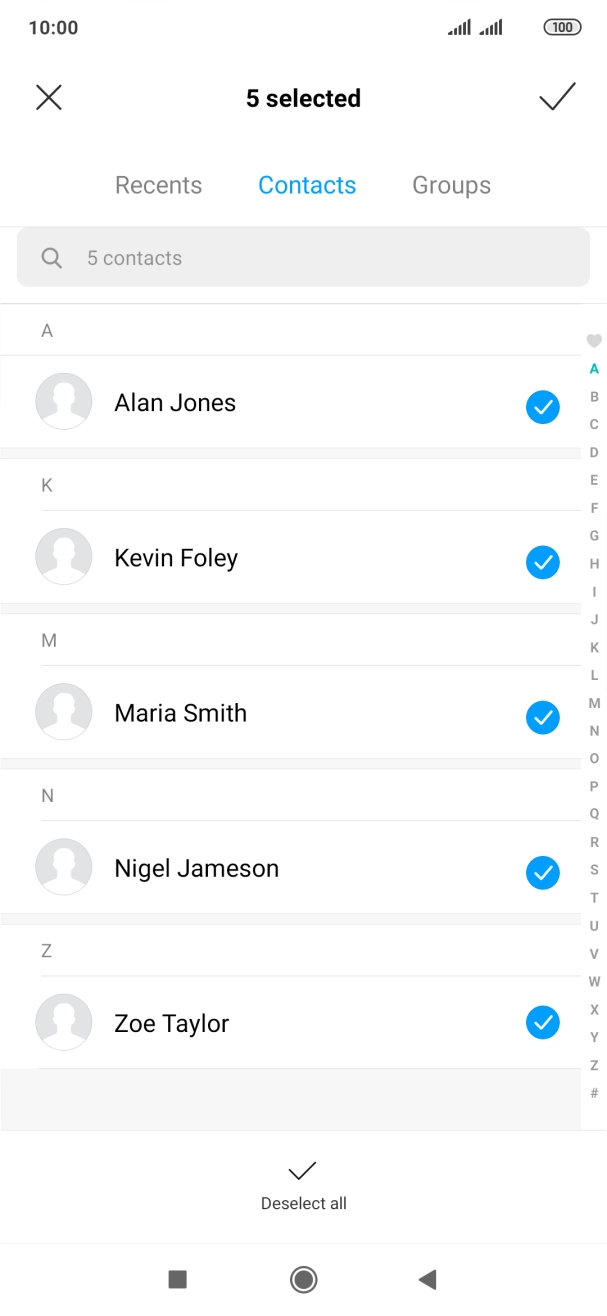Deselect Nigel Jameson from the list
Screen dimensions: 607x1316
click(543, 873)
